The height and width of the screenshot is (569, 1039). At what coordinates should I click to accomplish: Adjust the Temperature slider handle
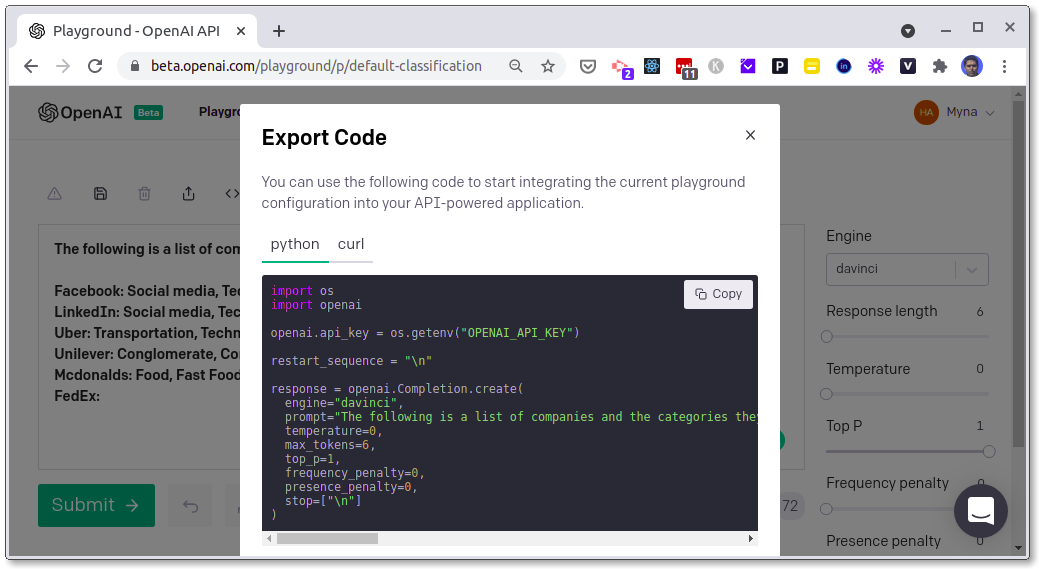click(826, 394)
